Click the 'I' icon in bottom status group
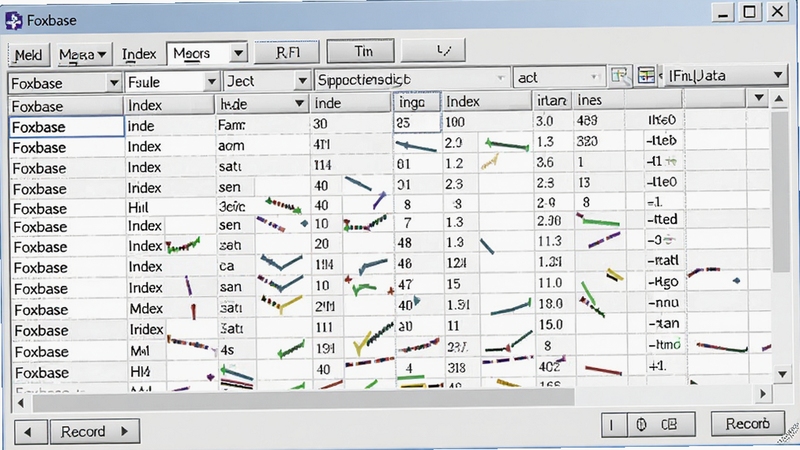800x450 pixels. [x=611, y=424]
